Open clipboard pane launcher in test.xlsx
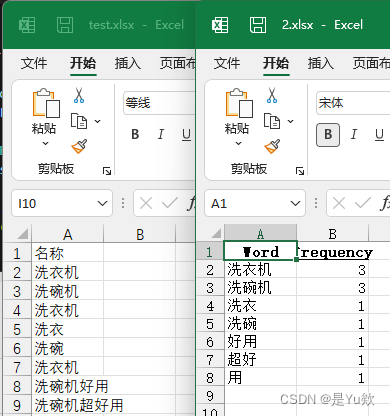 (107, 171)
